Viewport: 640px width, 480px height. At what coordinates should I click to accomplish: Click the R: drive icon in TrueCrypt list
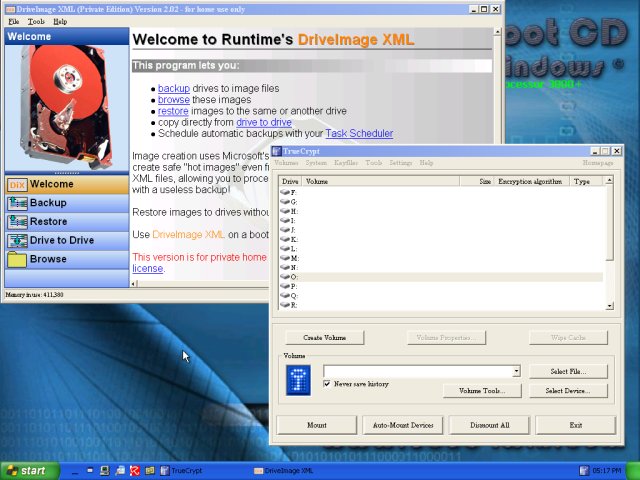pos(285,304)
